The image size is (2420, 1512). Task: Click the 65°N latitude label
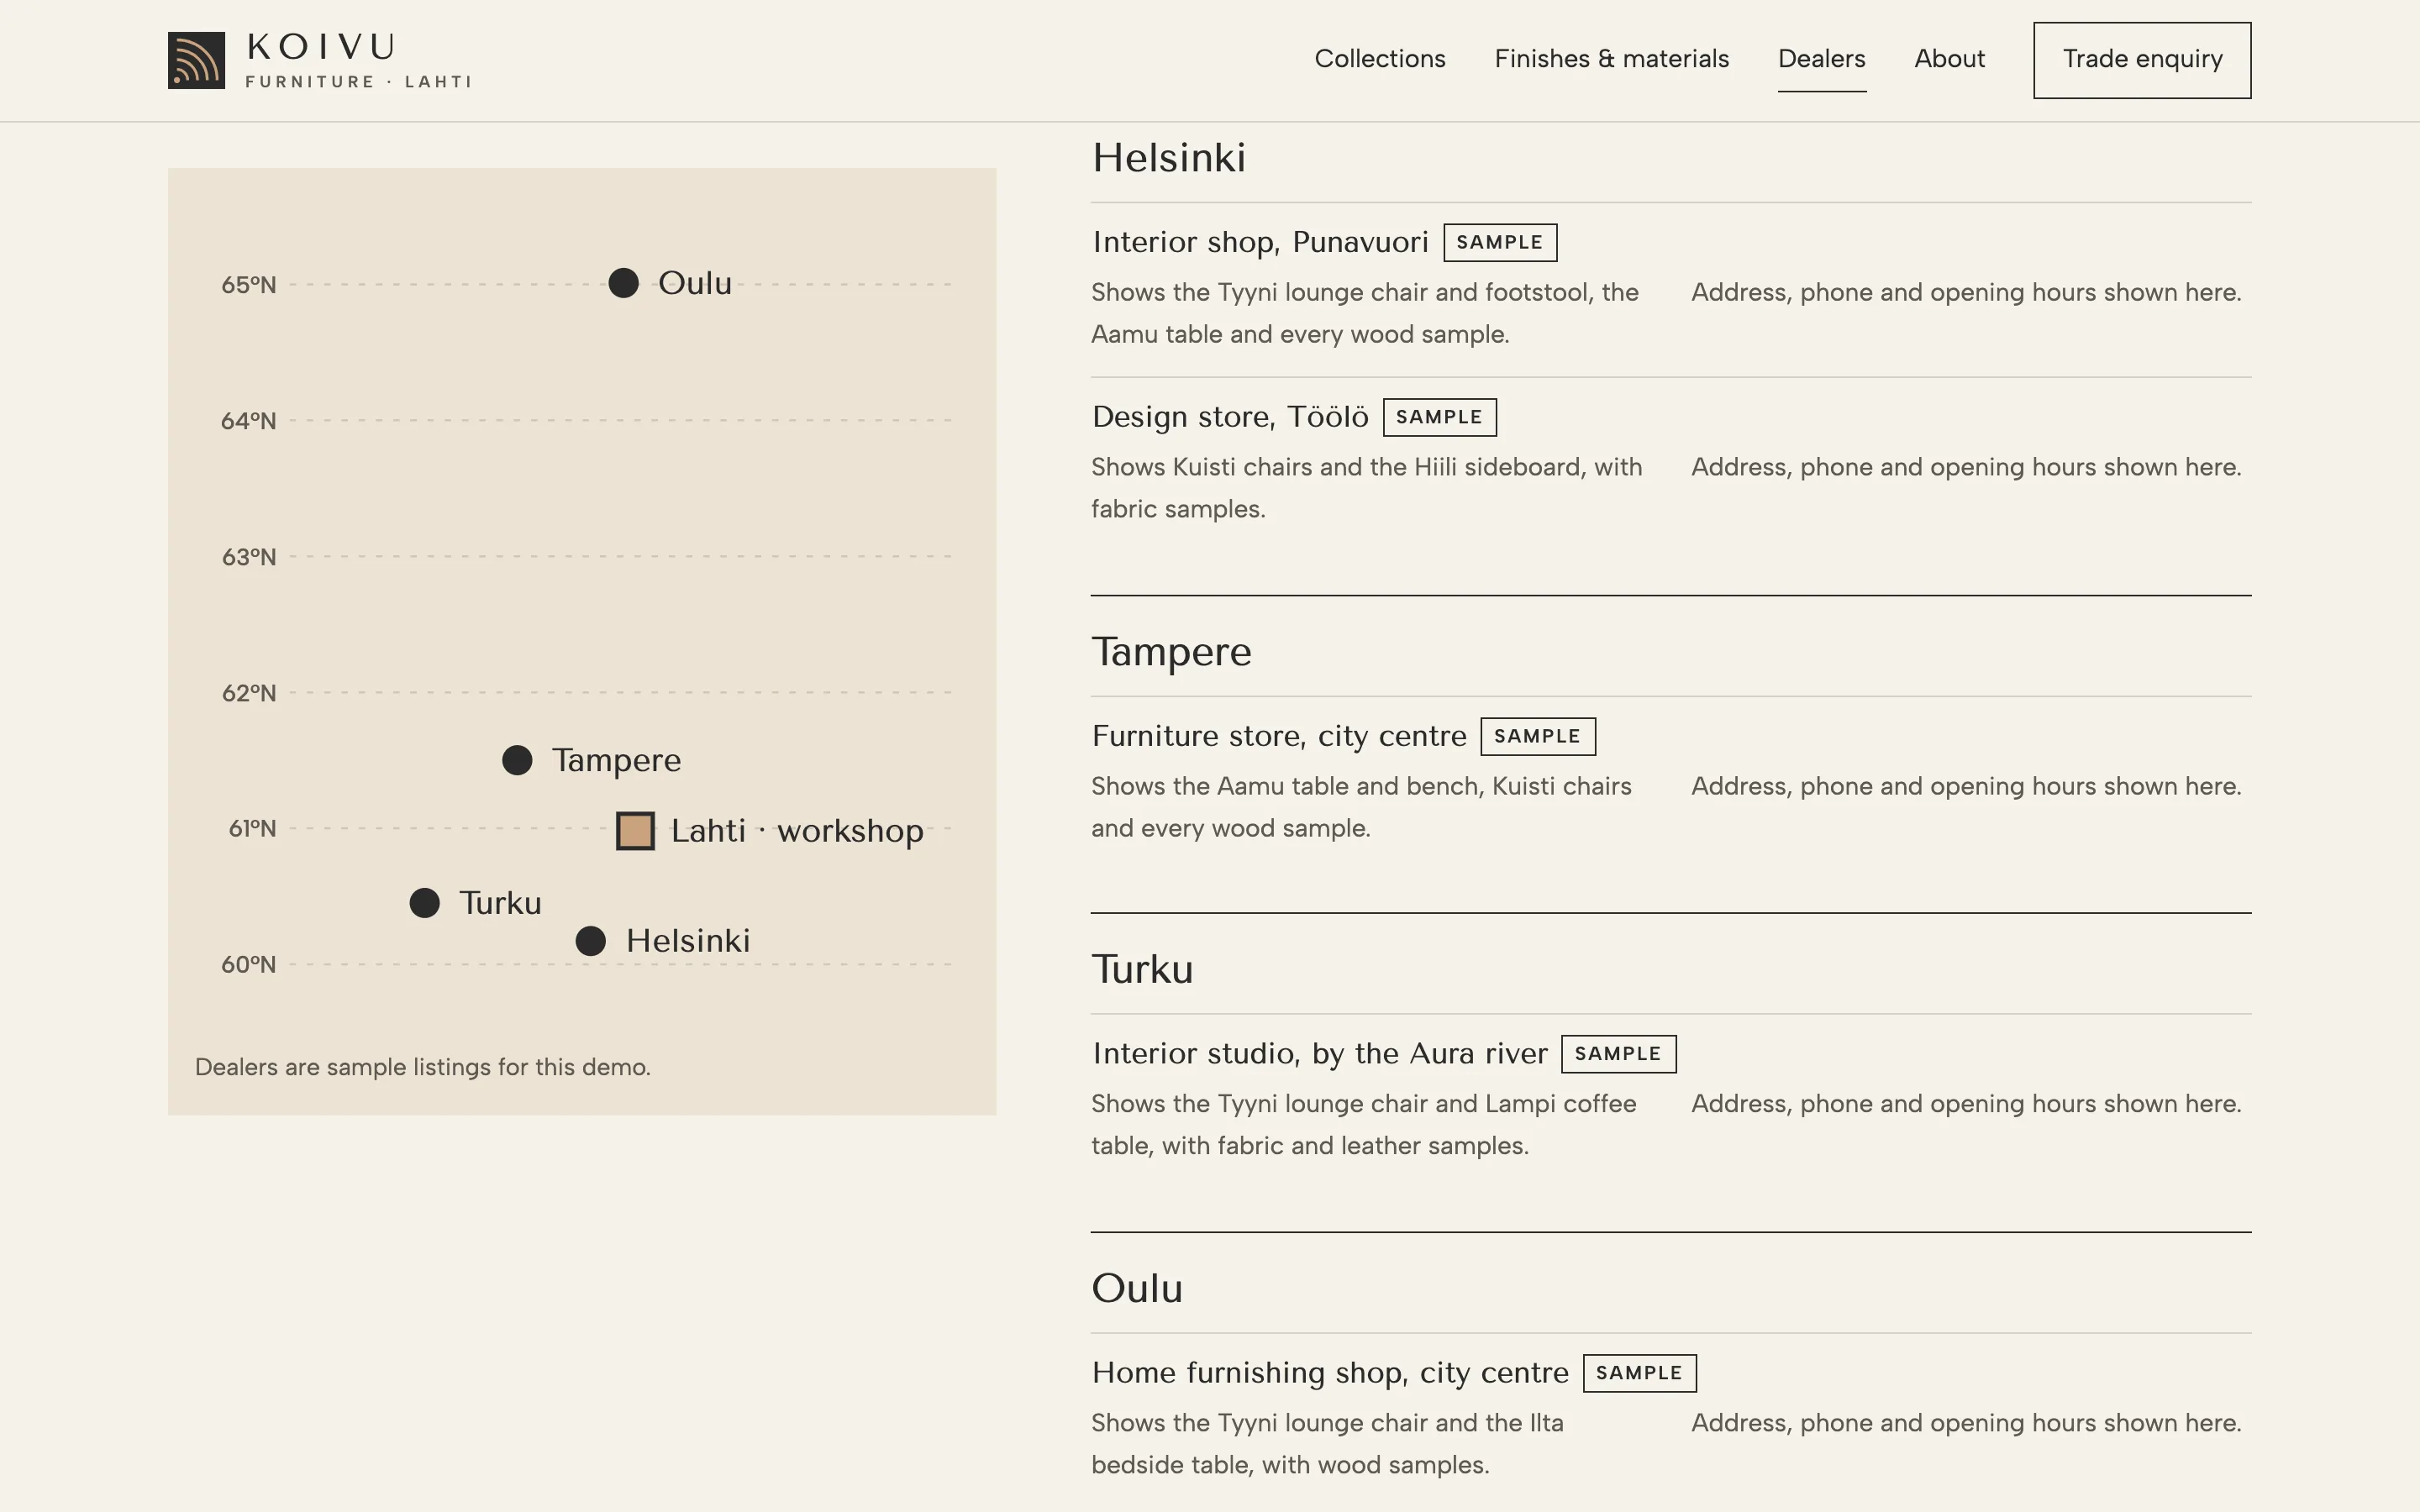click(249, 285)
